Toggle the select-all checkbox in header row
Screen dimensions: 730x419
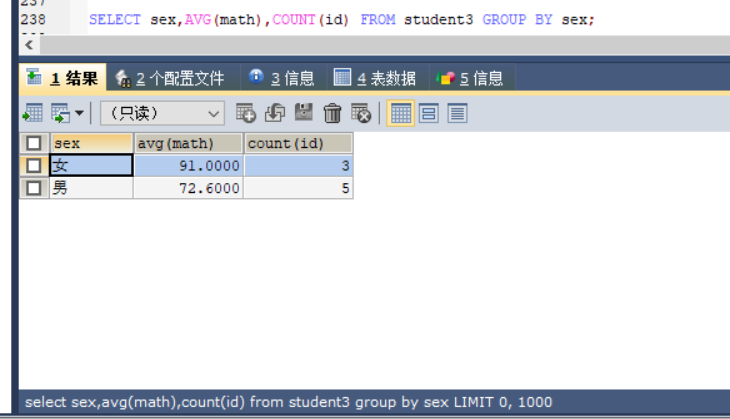click(34, 143)
